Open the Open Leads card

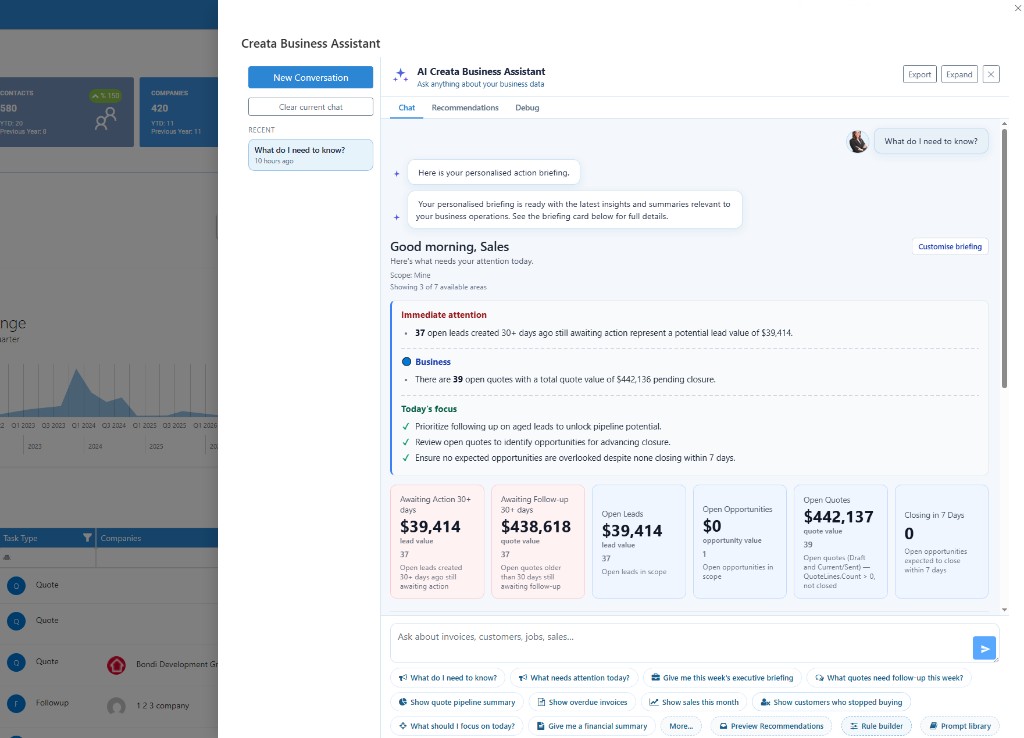[639, 541]
